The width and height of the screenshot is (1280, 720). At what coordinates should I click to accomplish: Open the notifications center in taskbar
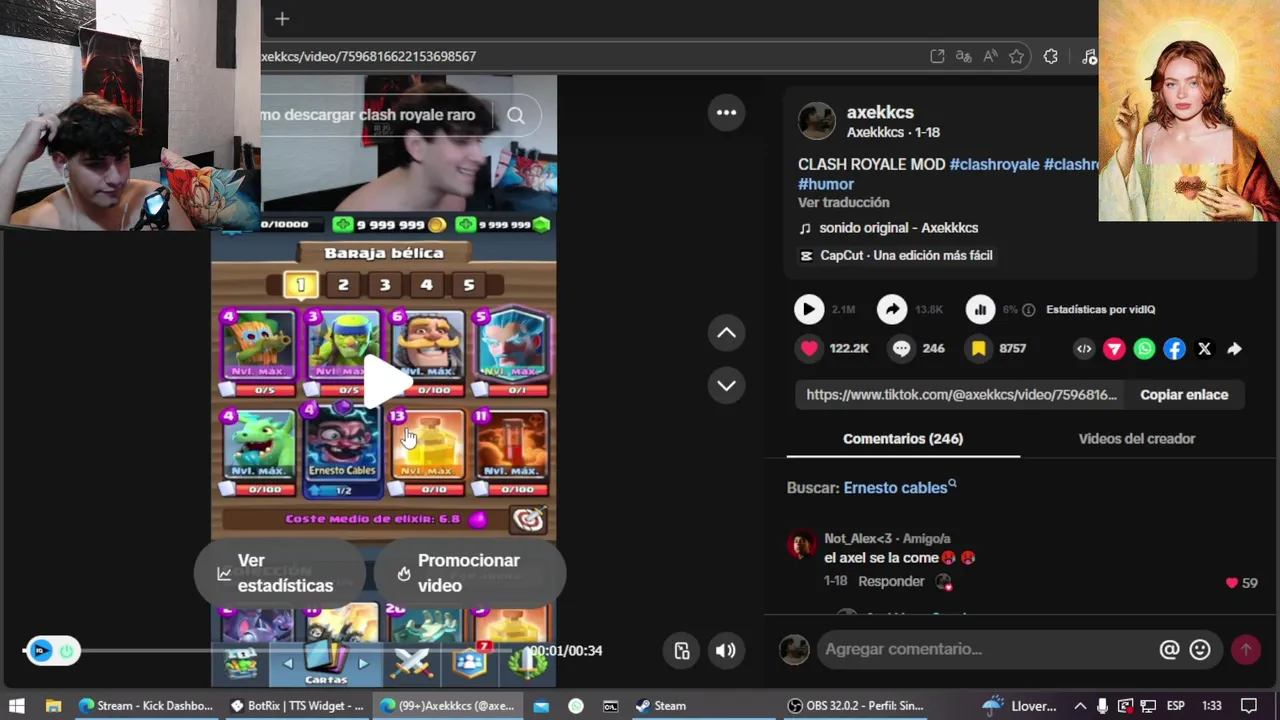(1248, 706)
